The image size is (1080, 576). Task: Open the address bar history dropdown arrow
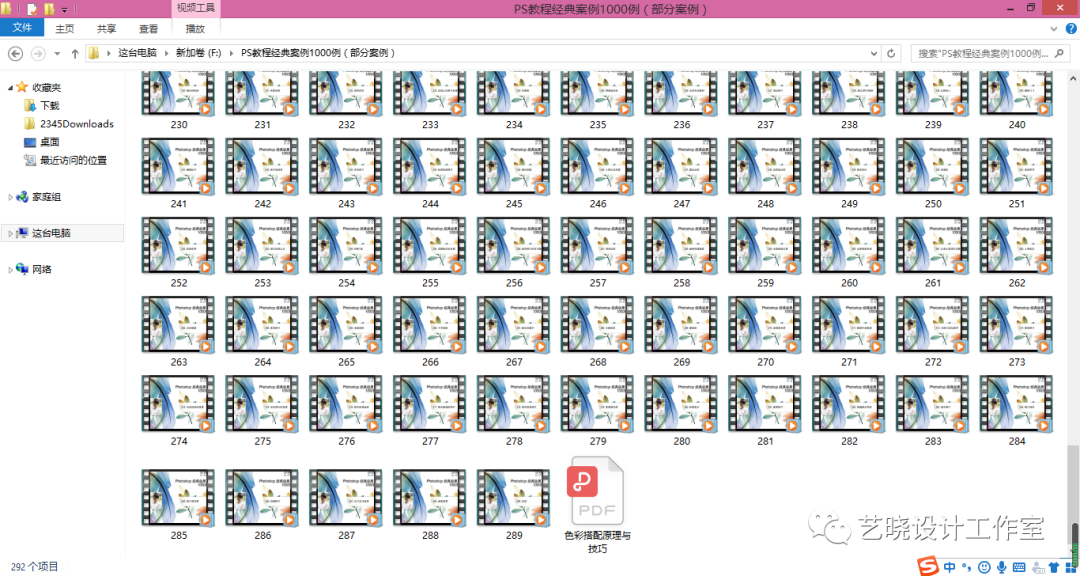[872, 54]
